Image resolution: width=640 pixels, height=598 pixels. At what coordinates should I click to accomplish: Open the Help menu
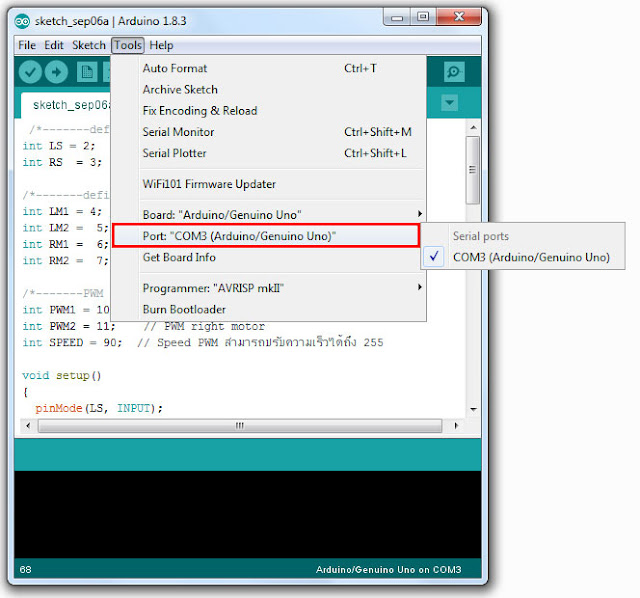(x=161, y=45)
